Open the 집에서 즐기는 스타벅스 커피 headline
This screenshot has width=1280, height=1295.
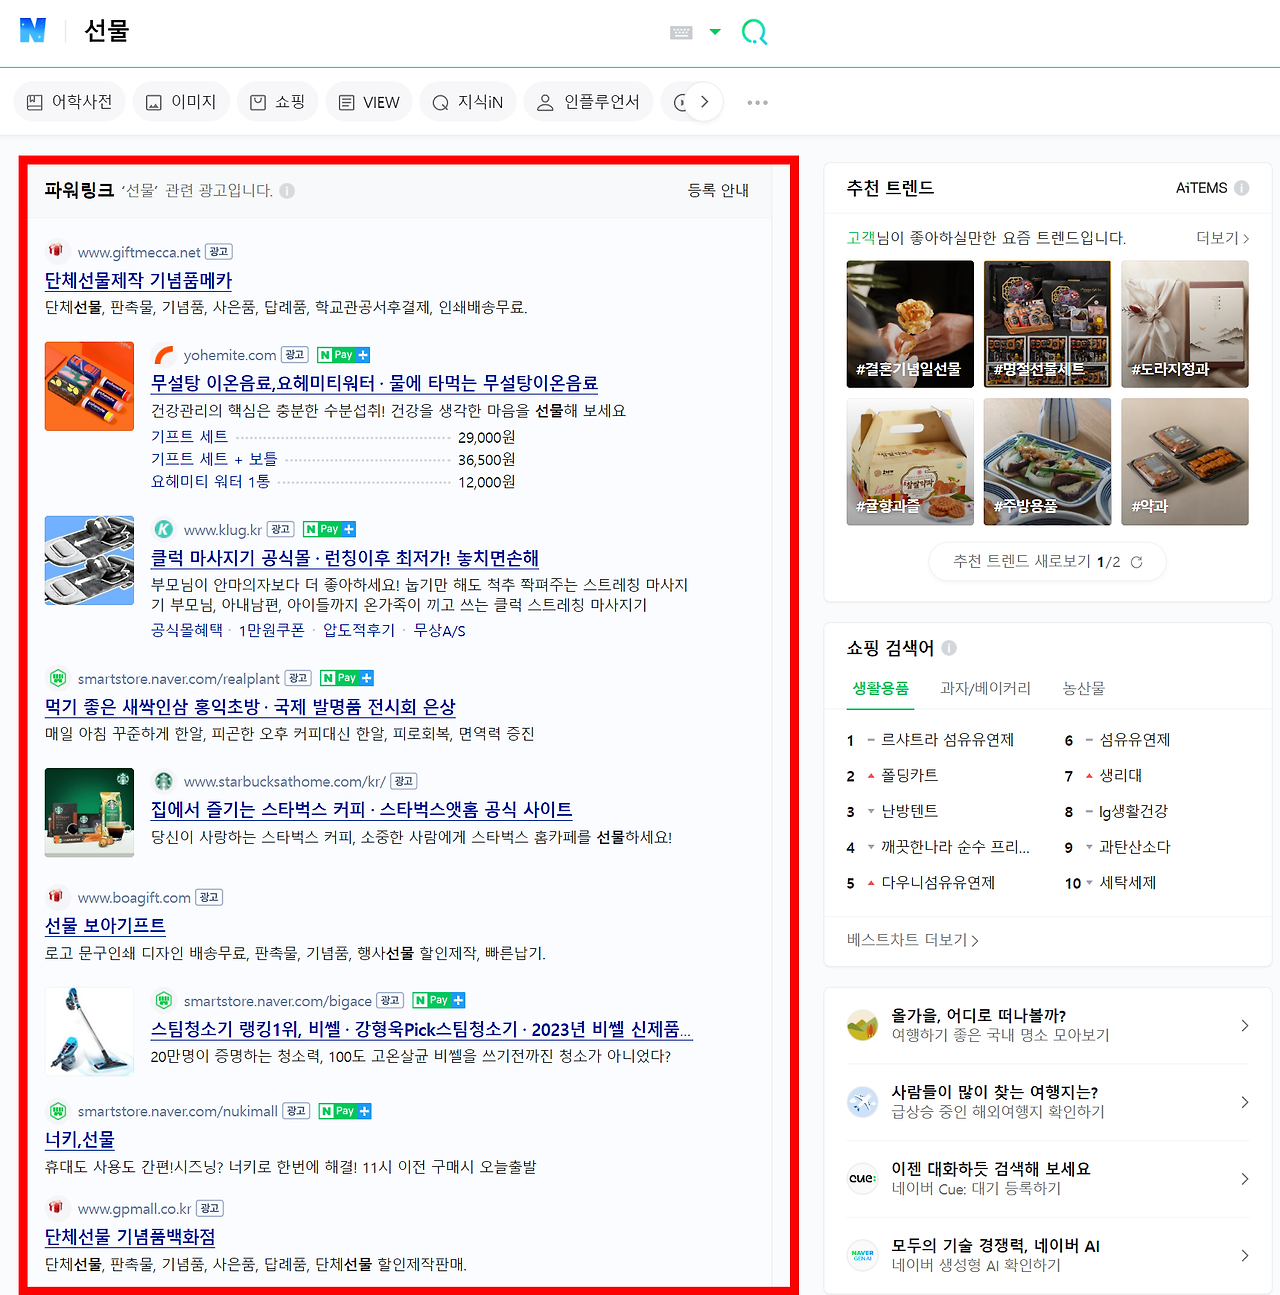362,809
